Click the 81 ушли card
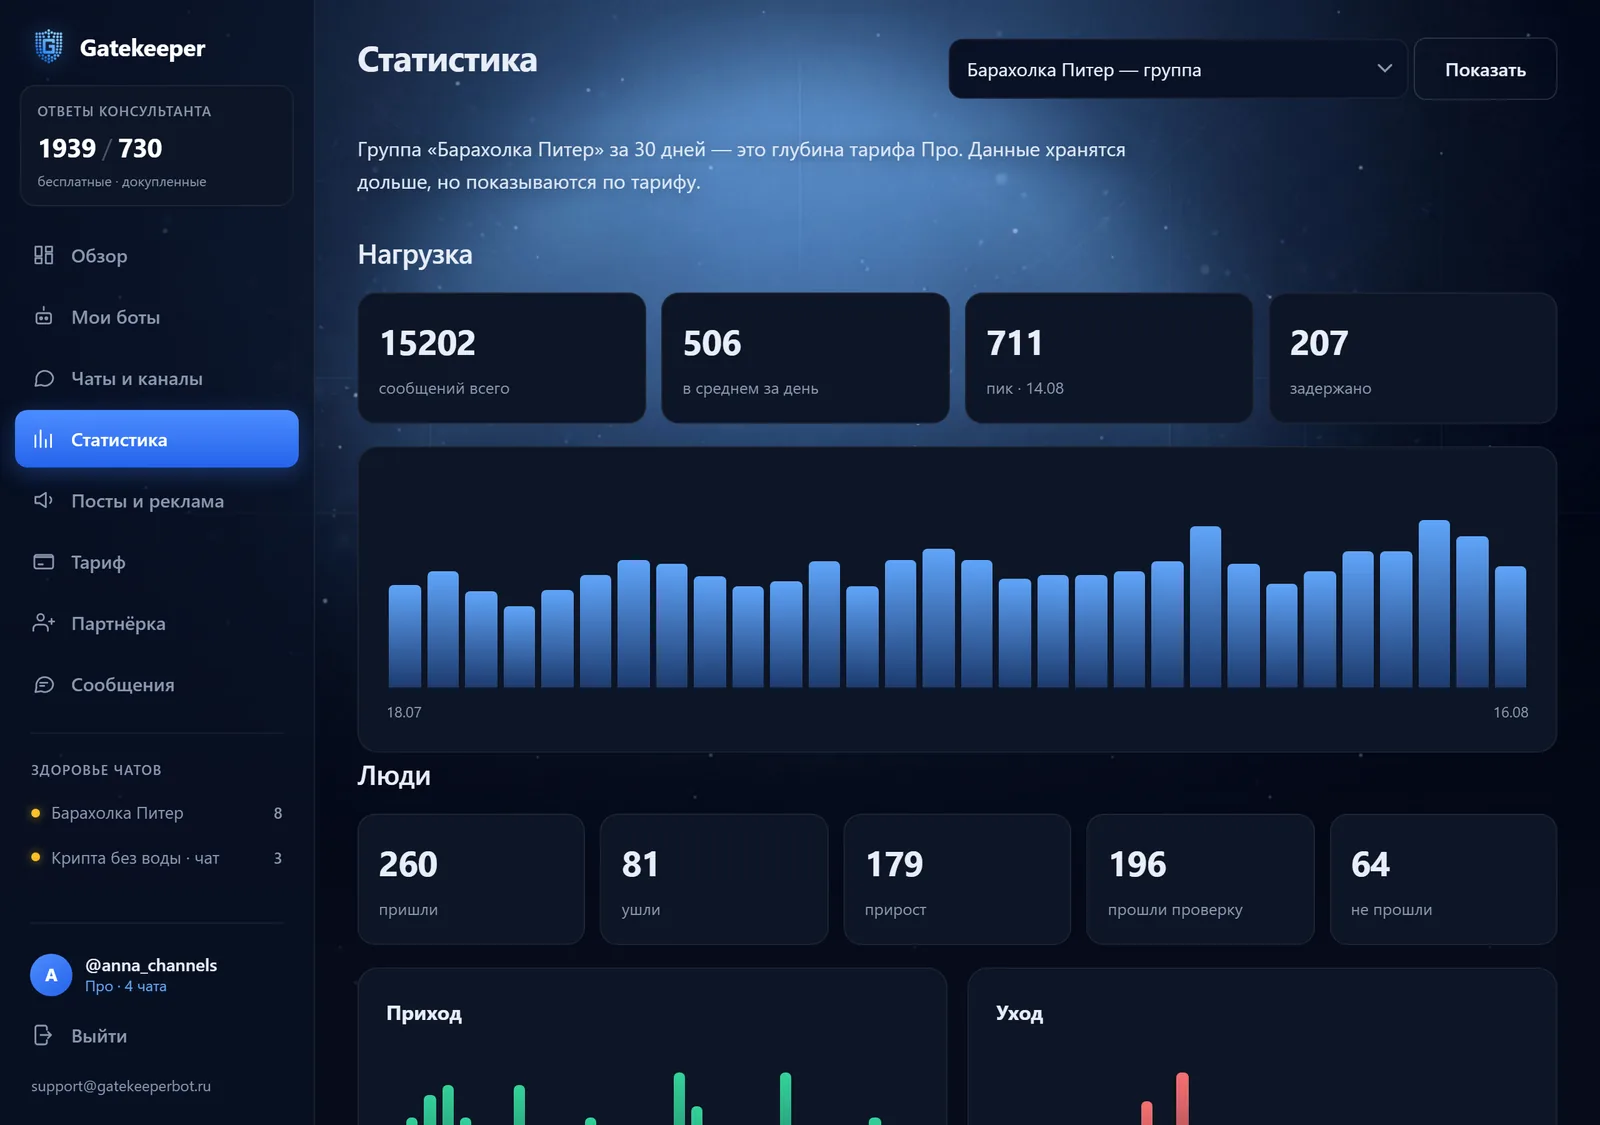The width and height of the screenshot is (1600, 1125). click(714, 879)
